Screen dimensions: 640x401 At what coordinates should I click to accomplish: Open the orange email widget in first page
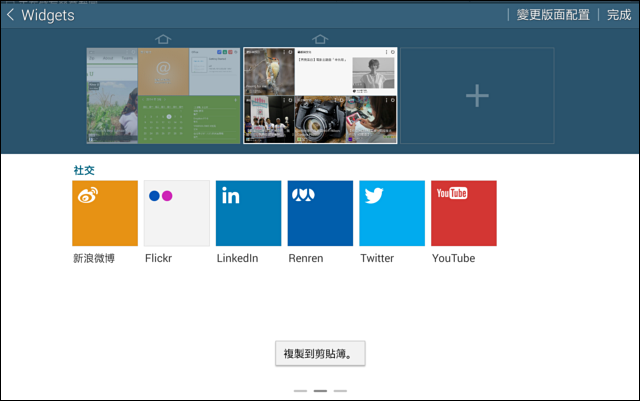[x=163, y=71]
